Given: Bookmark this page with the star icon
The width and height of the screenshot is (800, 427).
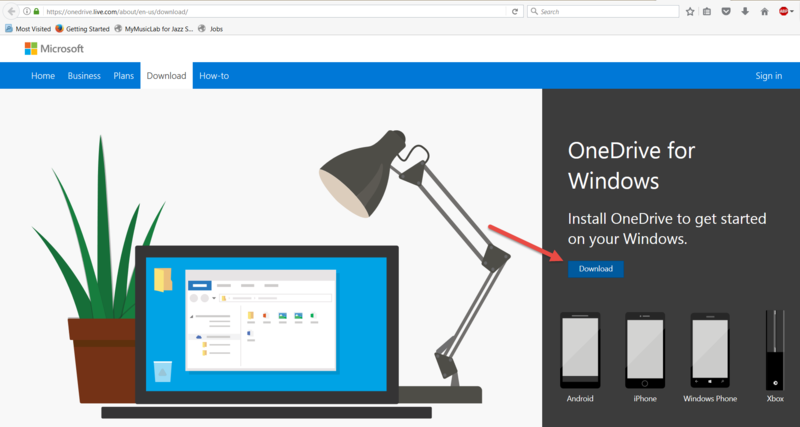Looking at the screenshot, I should tap(690, 11).
